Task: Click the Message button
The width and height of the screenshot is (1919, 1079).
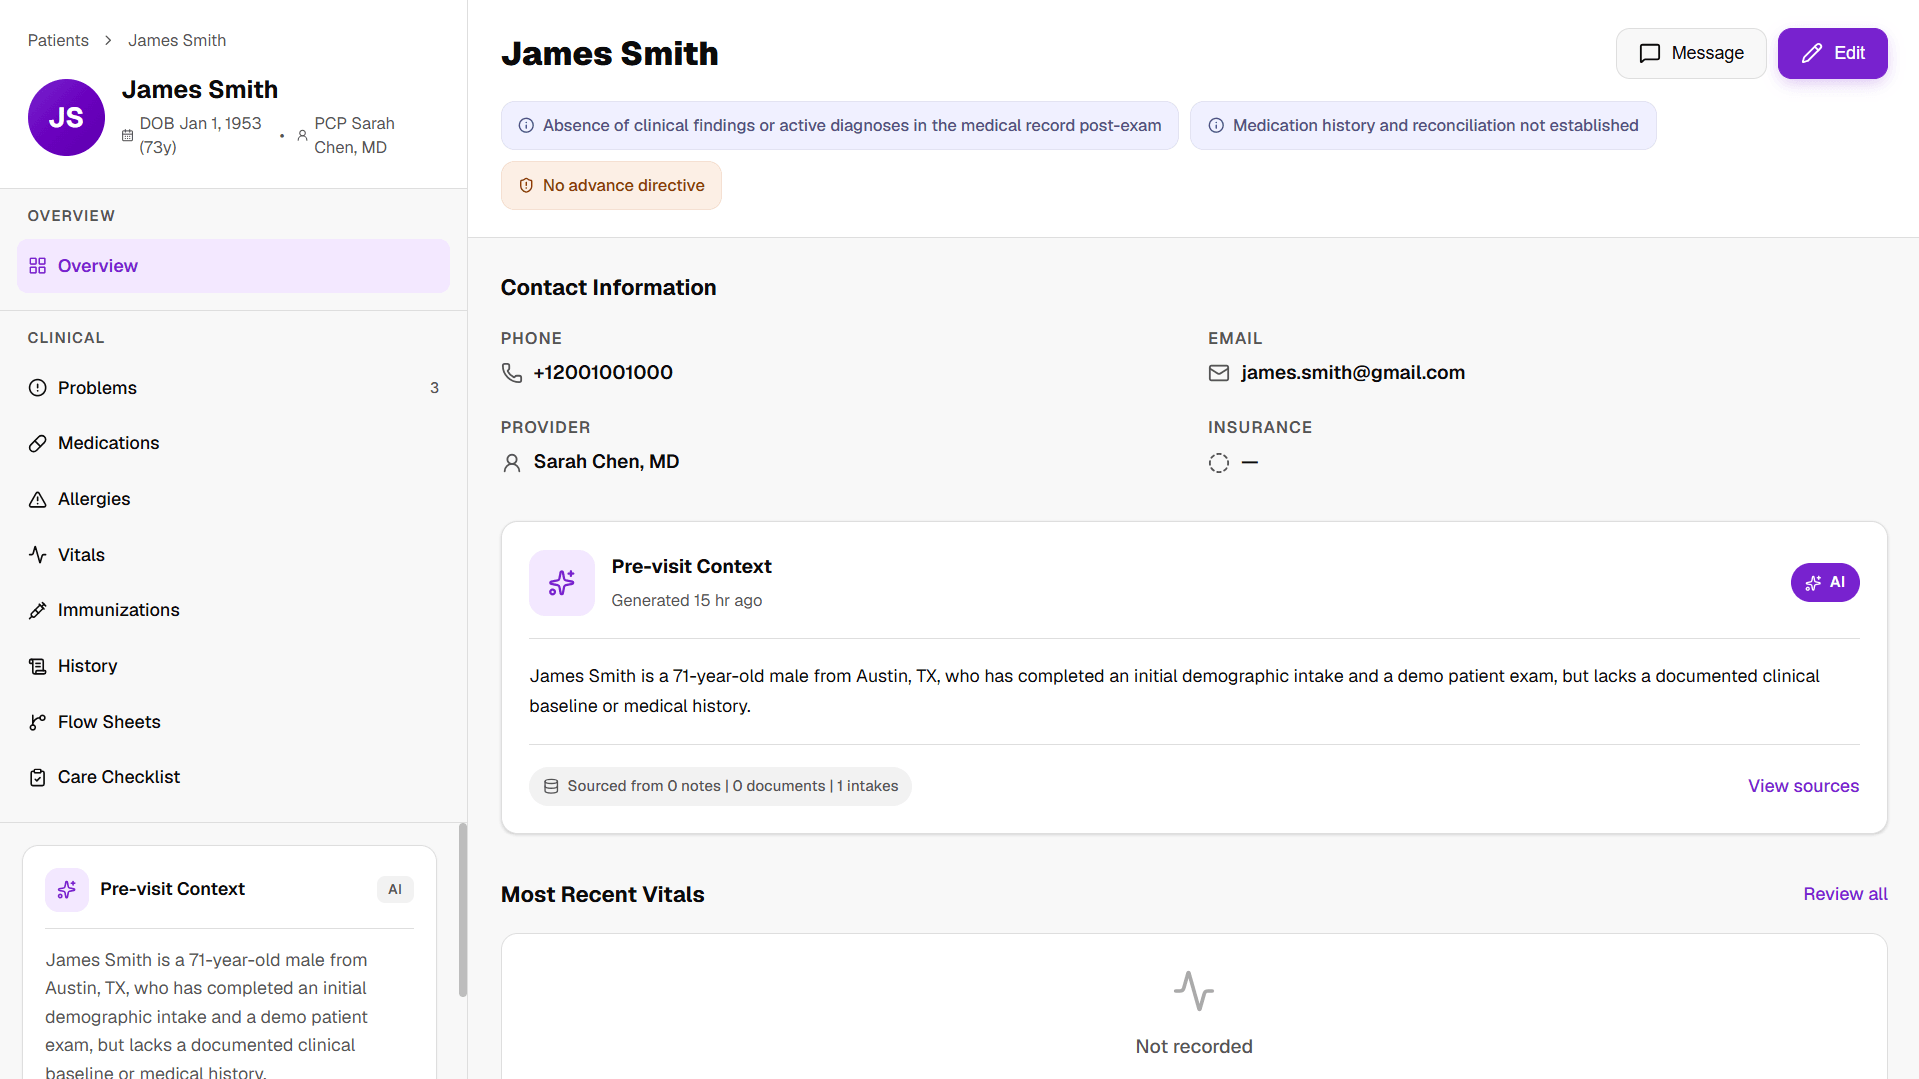Action: point(1691,53)
